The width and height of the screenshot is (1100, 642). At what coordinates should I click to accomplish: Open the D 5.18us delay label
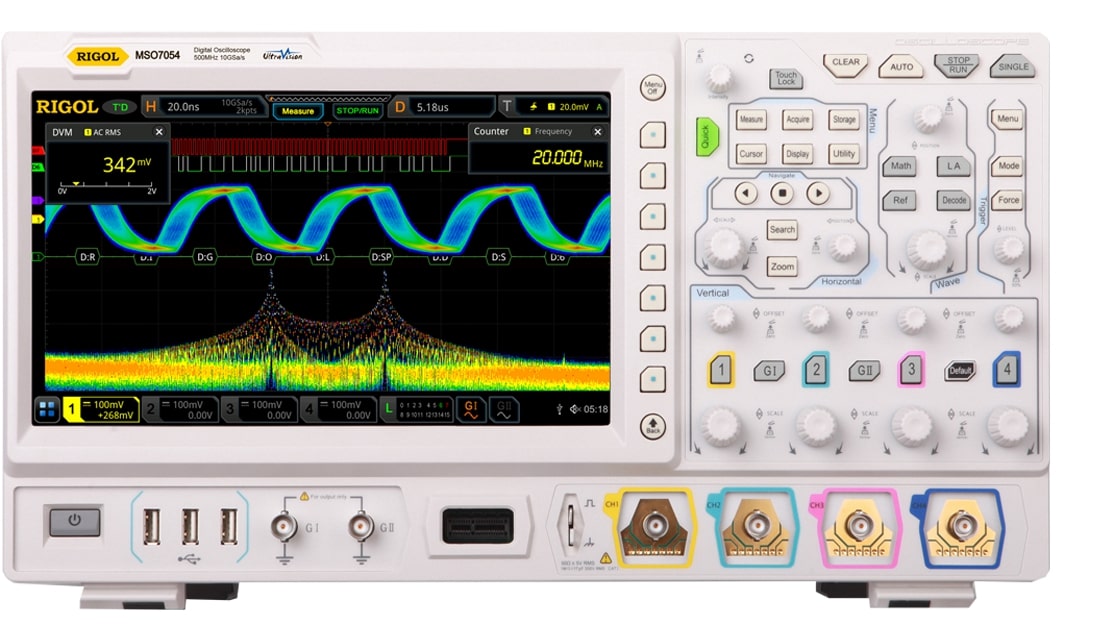(443, 107)
